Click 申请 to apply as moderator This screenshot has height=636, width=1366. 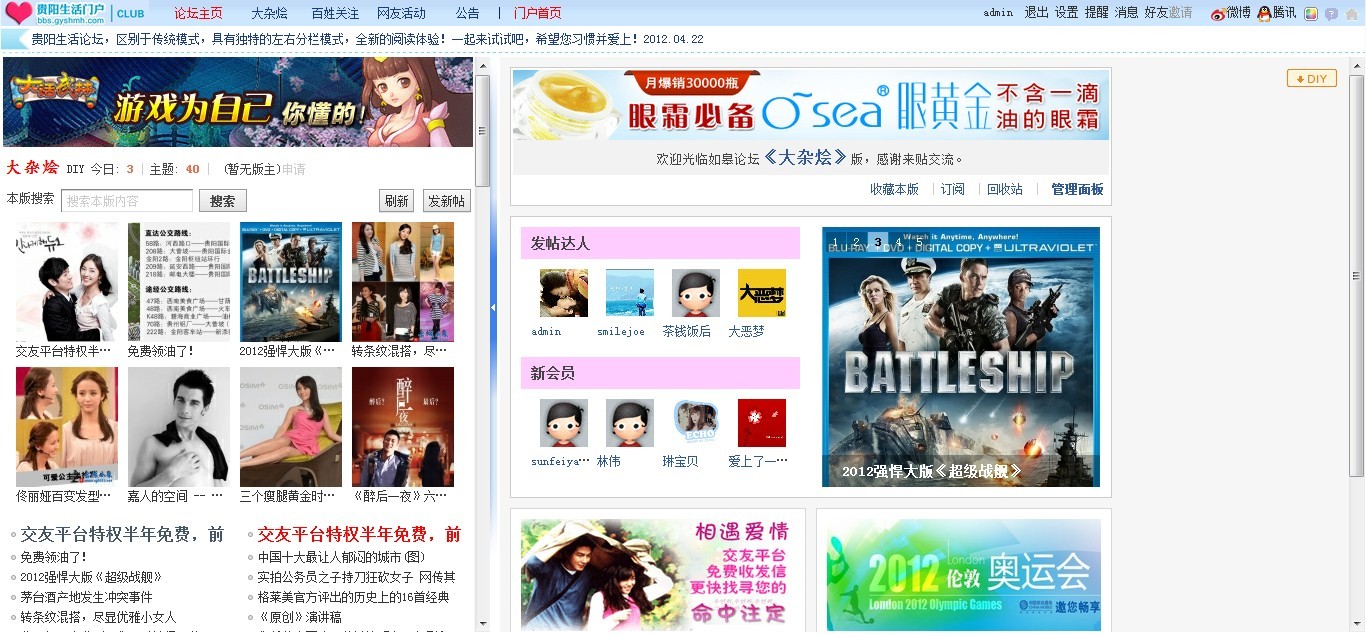coord(294,170)
